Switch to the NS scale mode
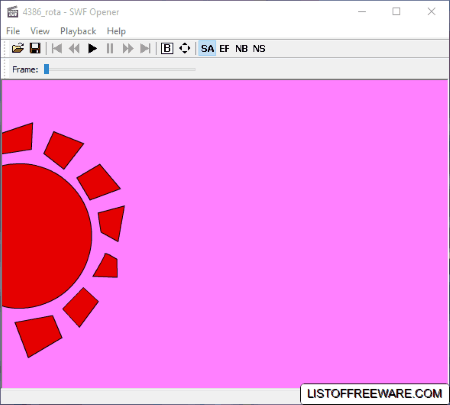 tap(259, 49)
